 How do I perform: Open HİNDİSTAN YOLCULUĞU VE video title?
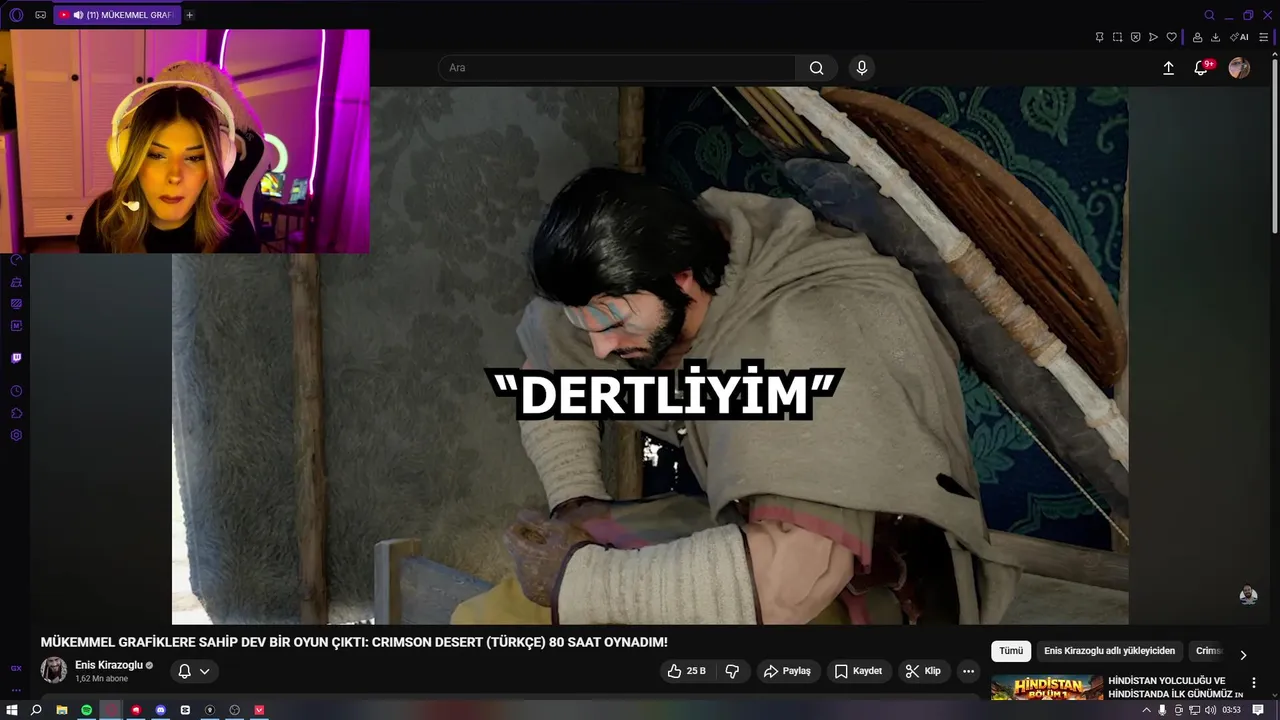[x=1174, y=687]
